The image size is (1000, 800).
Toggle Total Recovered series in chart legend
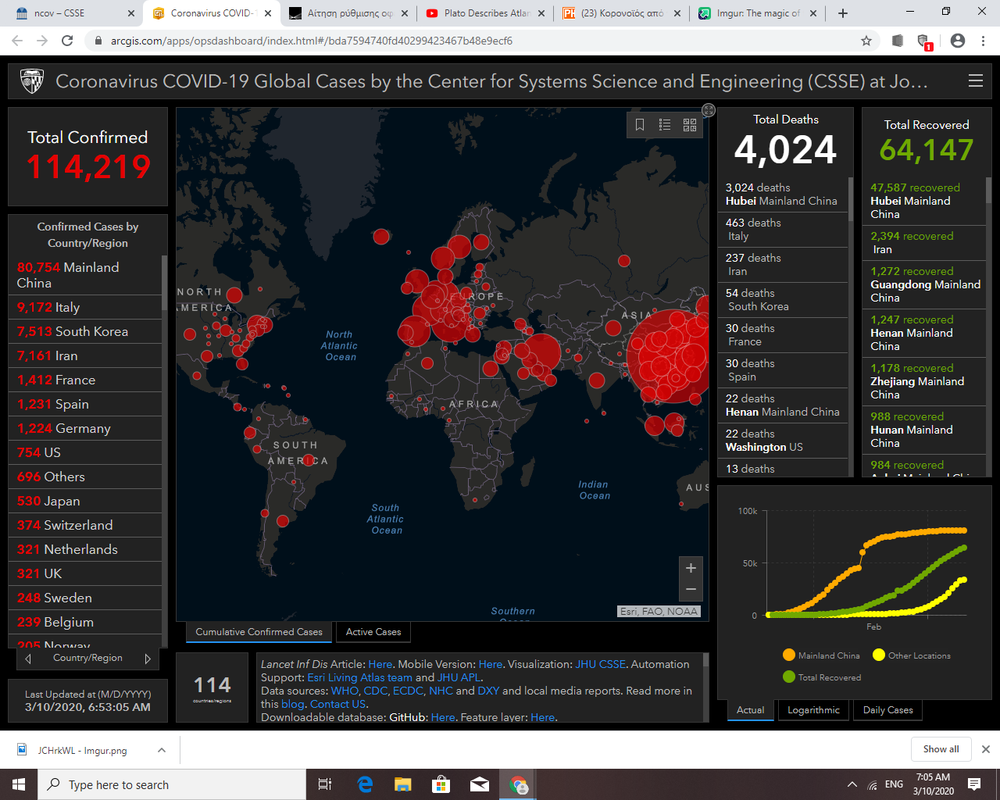point(821,677)
